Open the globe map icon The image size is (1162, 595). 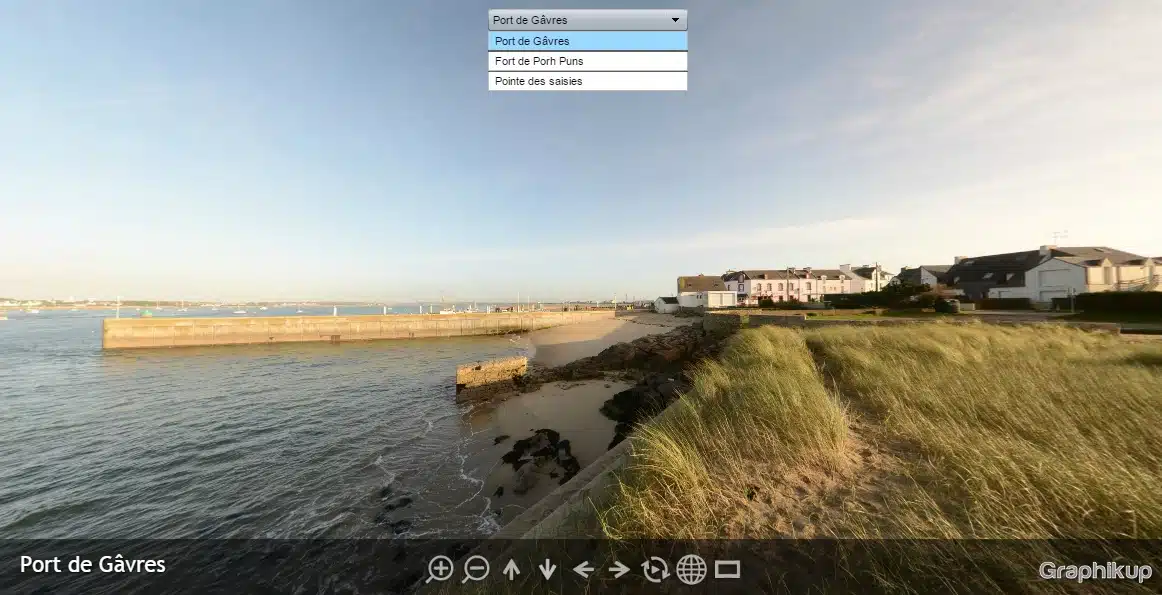pyautogui.click(x=691, y=569)
